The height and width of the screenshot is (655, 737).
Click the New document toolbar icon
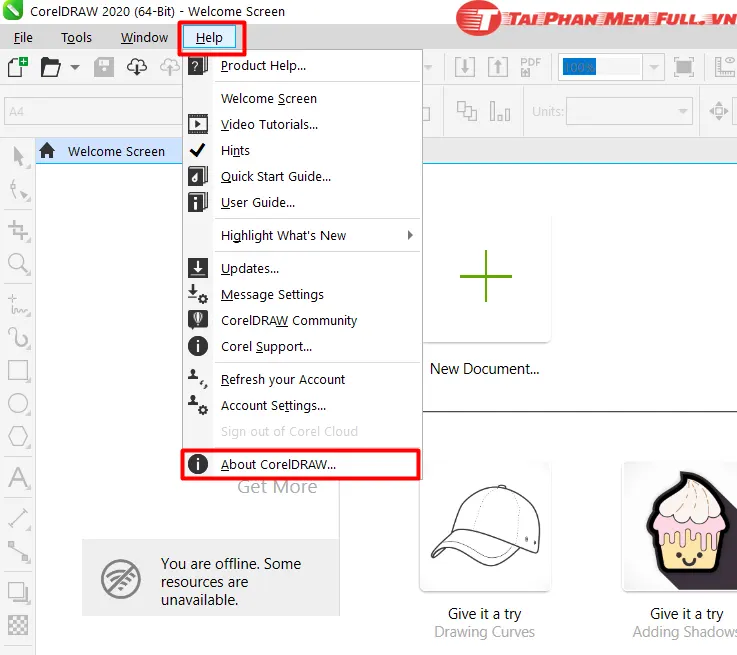click(x=18, y=67)
